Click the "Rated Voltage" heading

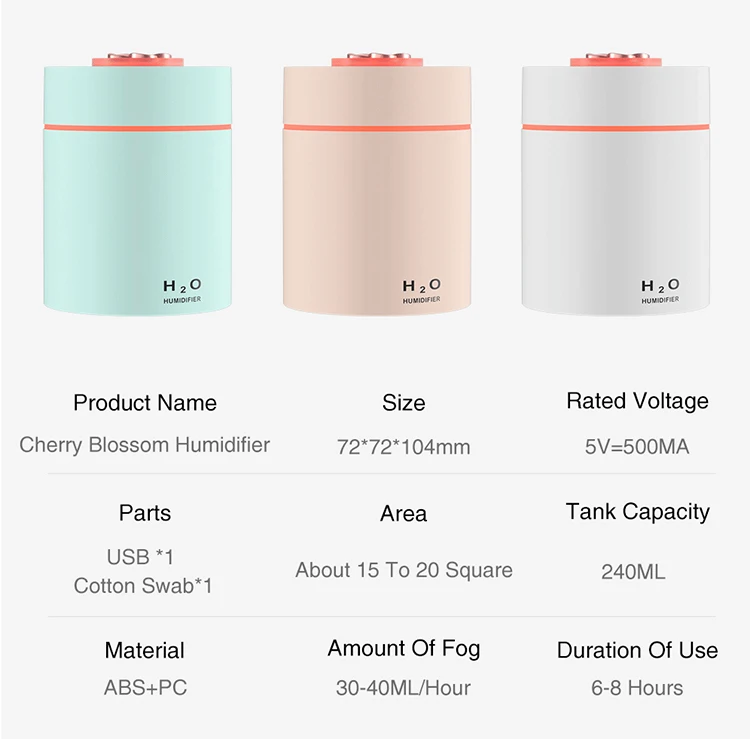click(637, 401)
